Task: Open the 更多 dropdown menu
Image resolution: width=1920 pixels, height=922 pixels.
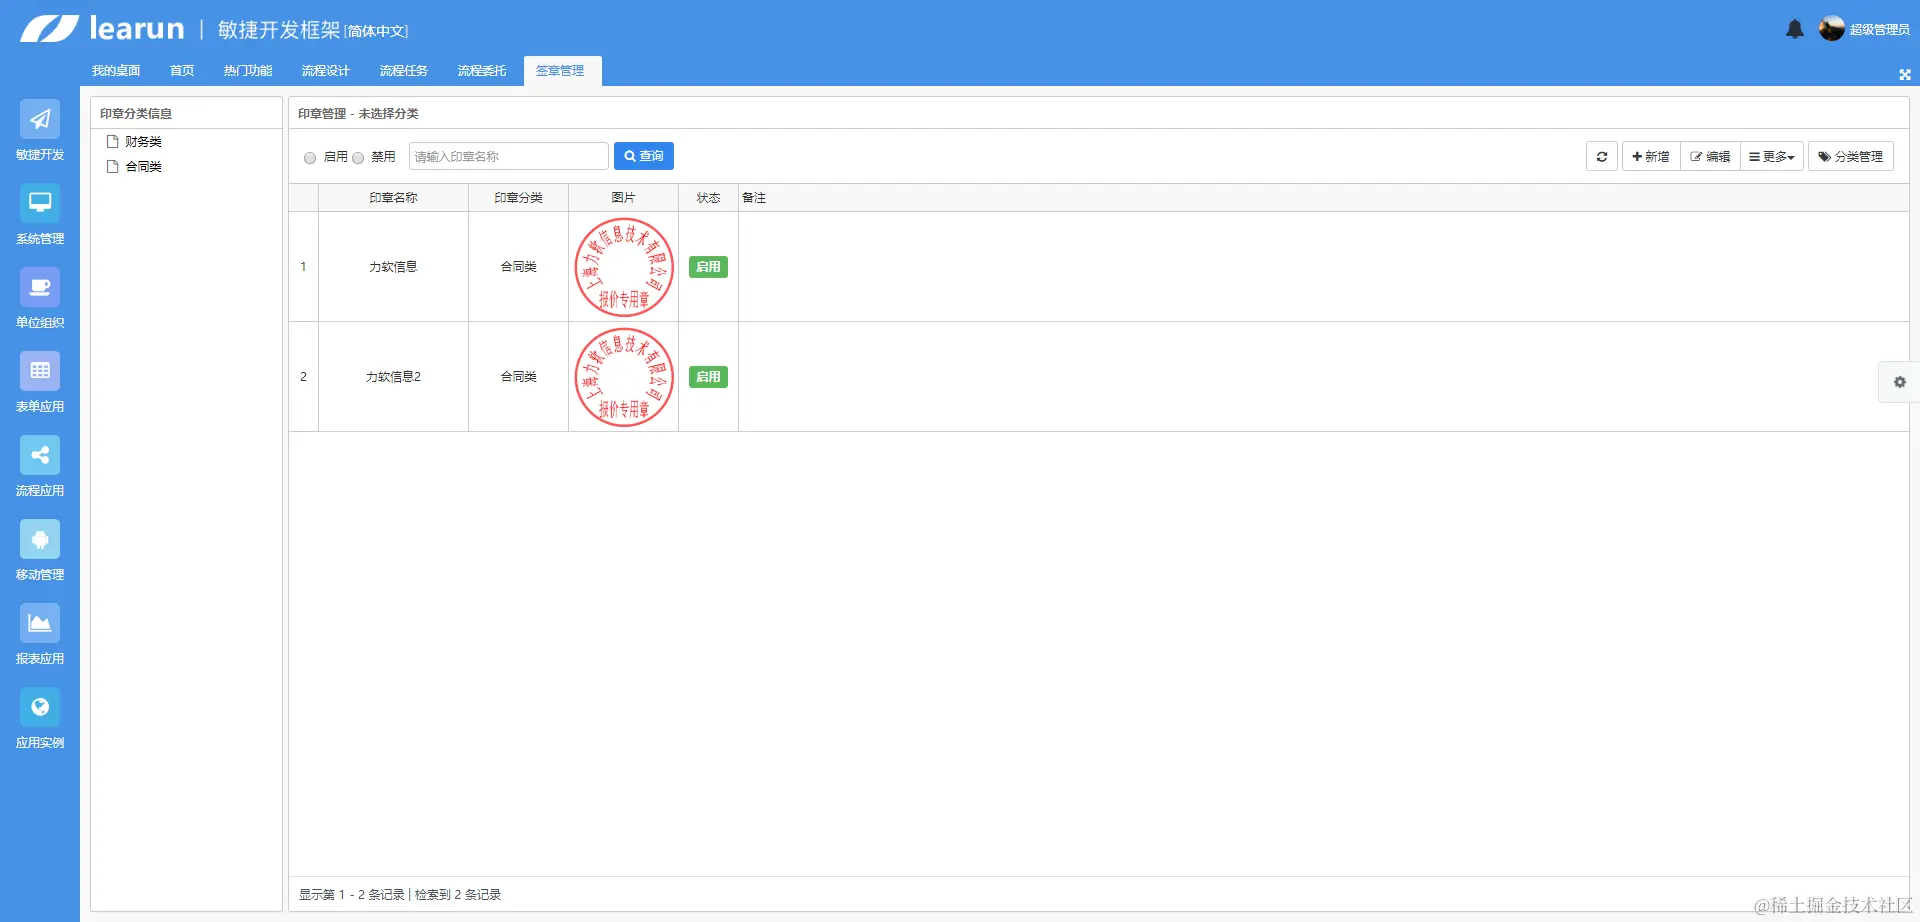Action: coord(1772,156)
